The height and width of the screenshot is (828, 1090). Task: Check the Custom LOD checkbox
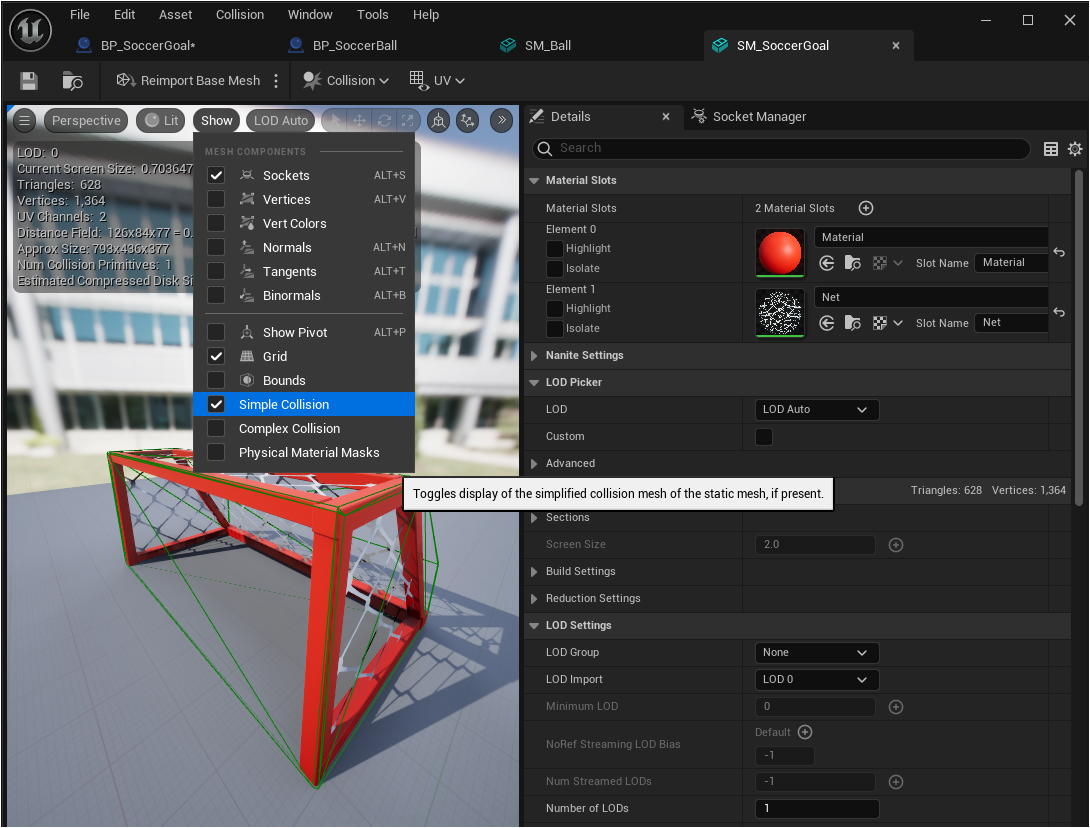click(764, 437)
